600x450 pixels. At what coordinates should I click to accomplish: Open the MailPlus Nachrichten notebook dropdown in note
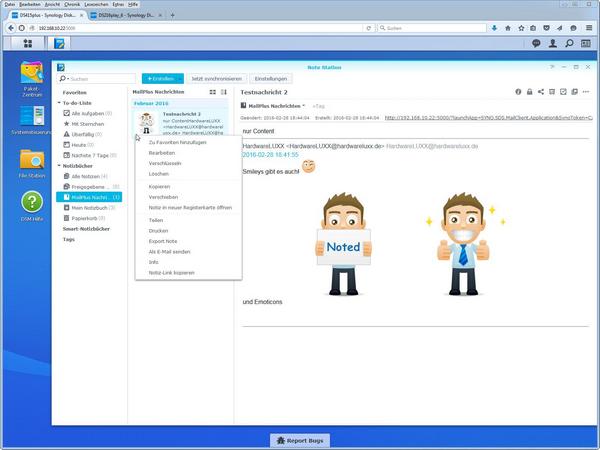tap(304, 106)
